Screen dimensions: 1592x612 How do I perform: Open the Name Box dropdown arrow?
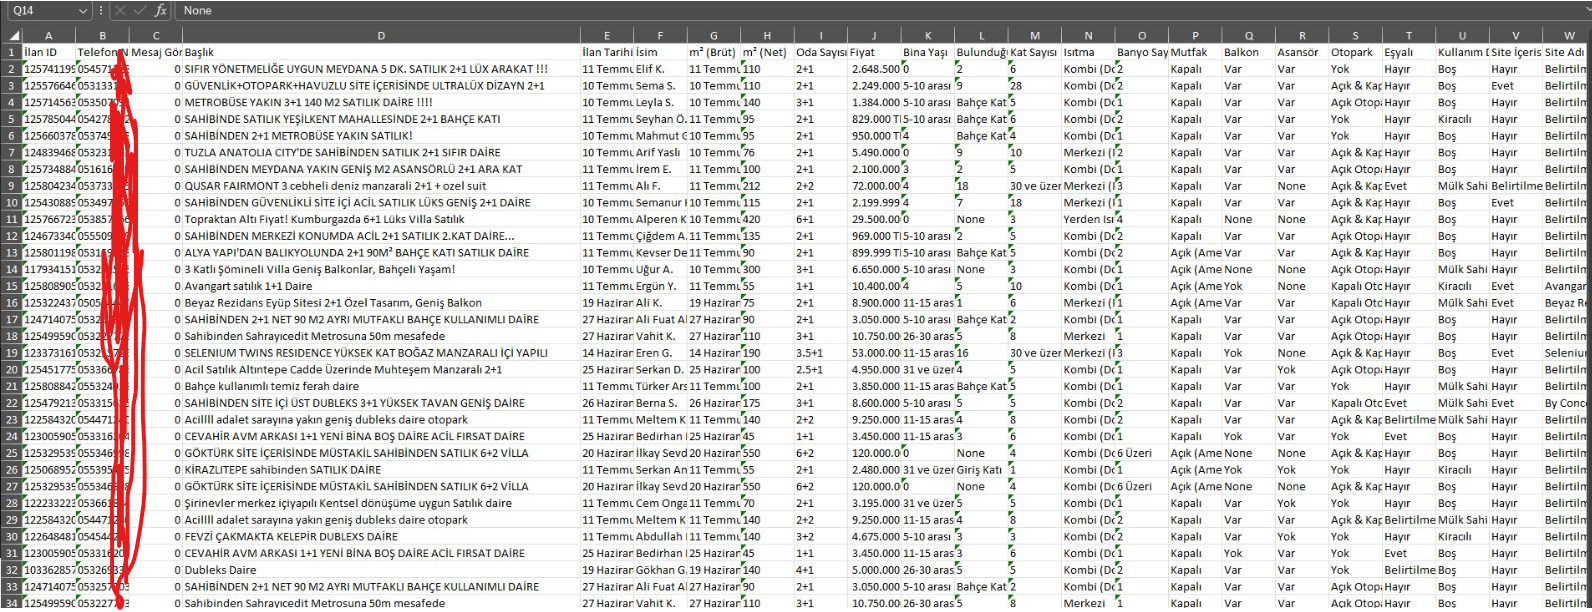pyautogui.click(x=83, y=10)
